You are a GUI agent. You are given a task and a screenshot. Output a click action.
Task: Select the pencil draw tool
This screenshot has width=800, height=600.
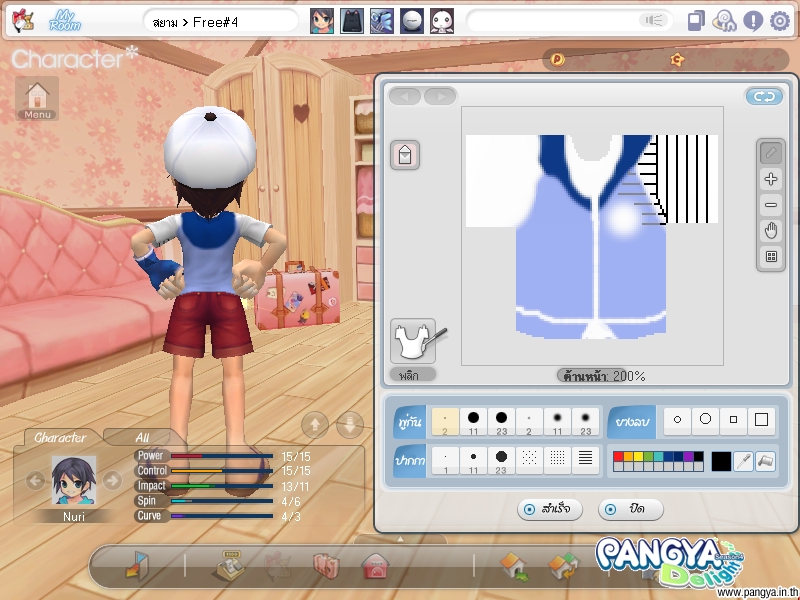tap(771, 153)
